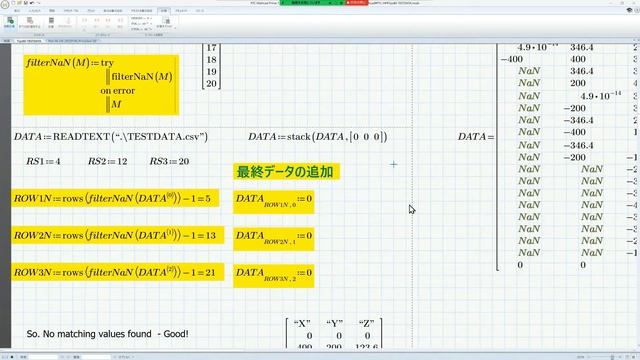Click the Calculate (calculator) ribbon icon
Viewport: 640px width, 360px height.
click(x=51, y=22)
